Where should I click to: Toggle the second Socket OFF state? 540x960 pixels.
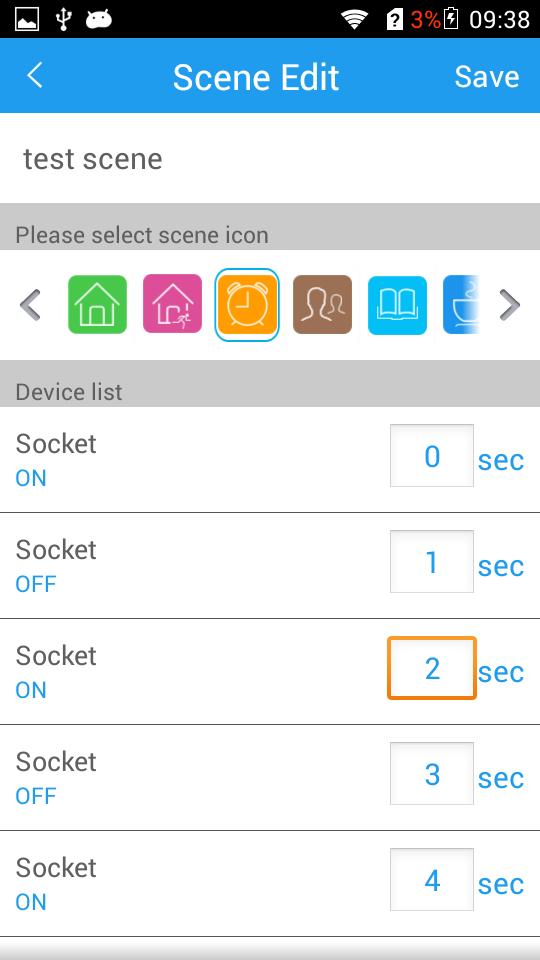point(36,584)
